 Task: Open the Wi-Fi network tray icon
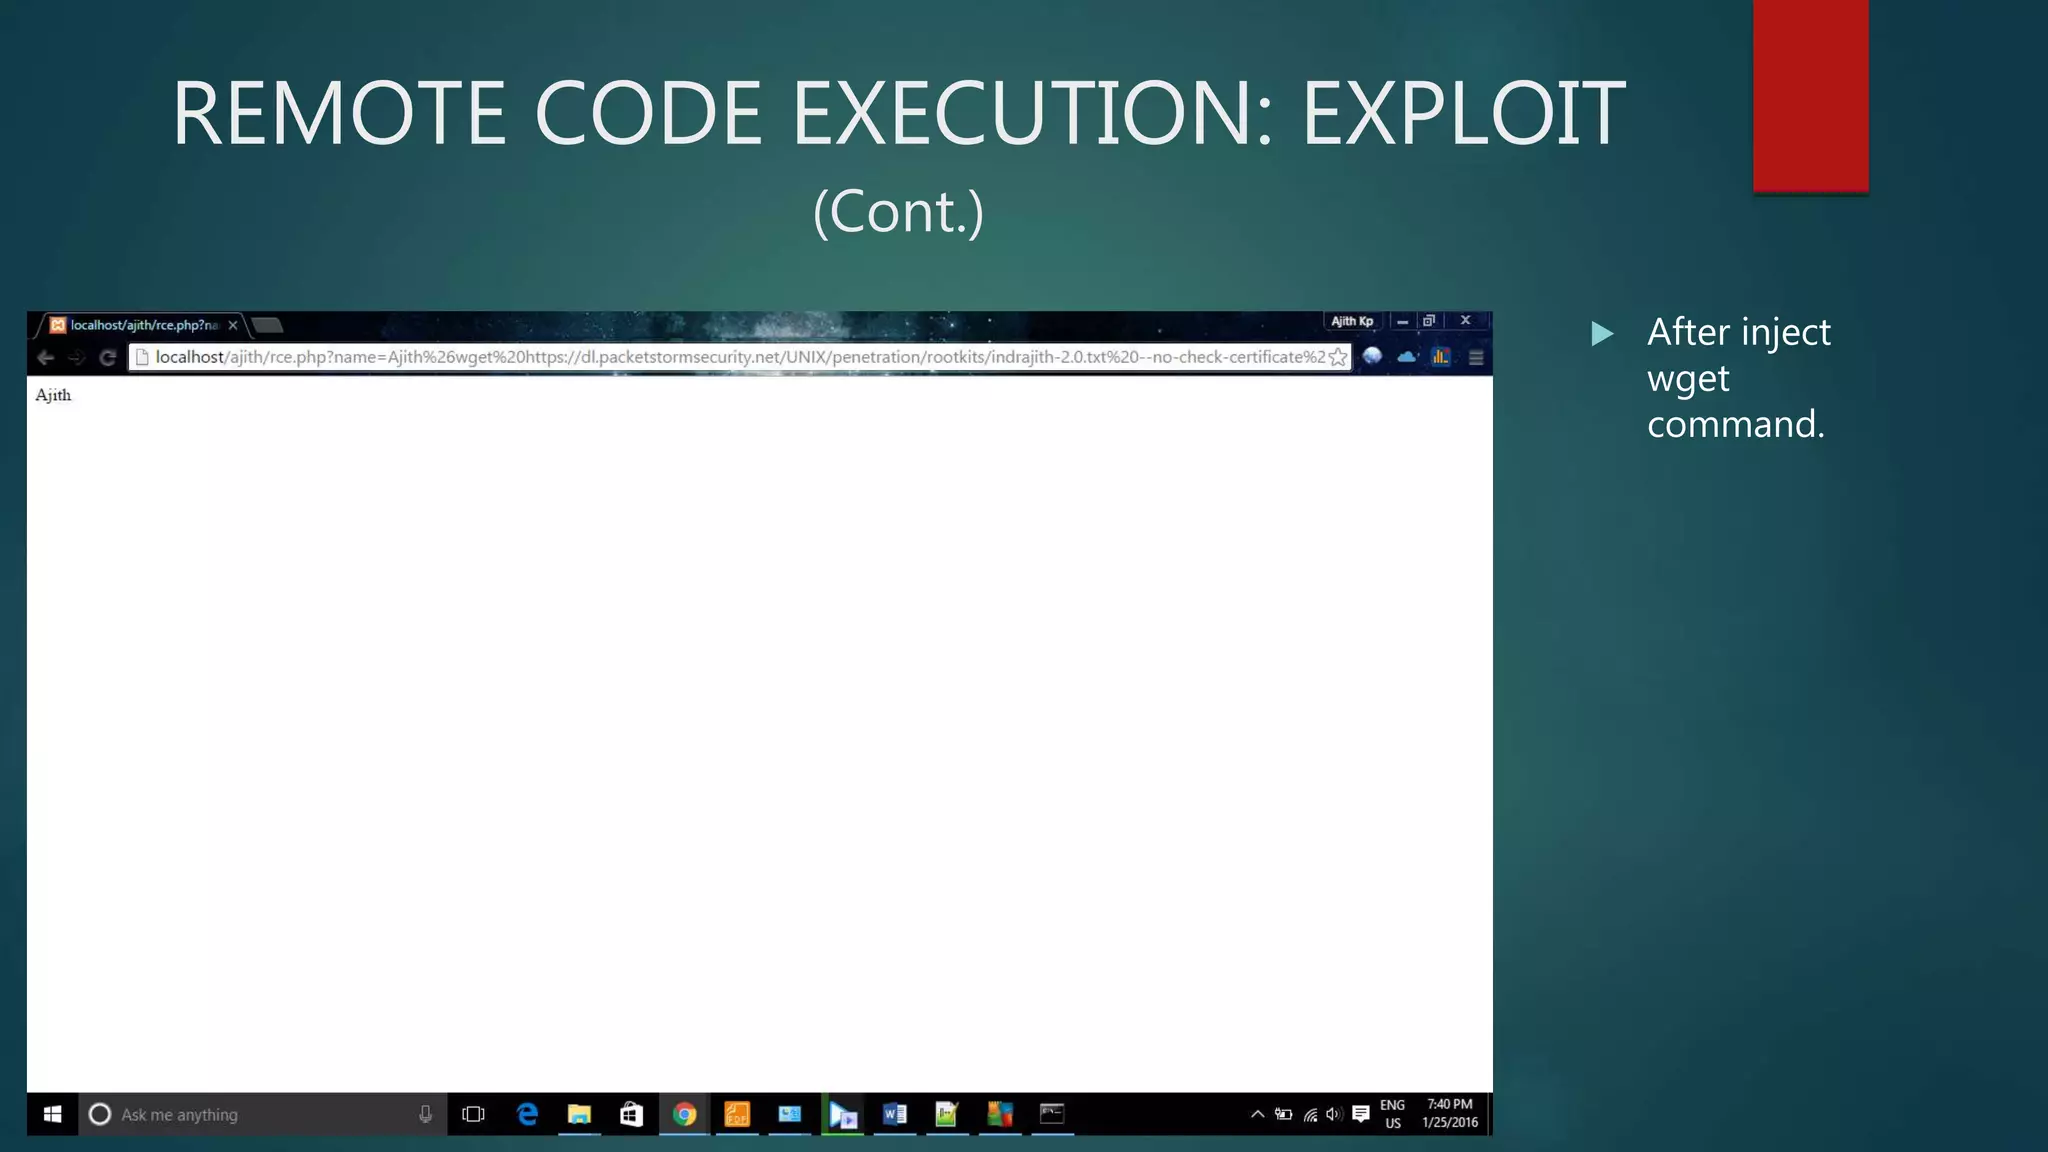1310,1114
